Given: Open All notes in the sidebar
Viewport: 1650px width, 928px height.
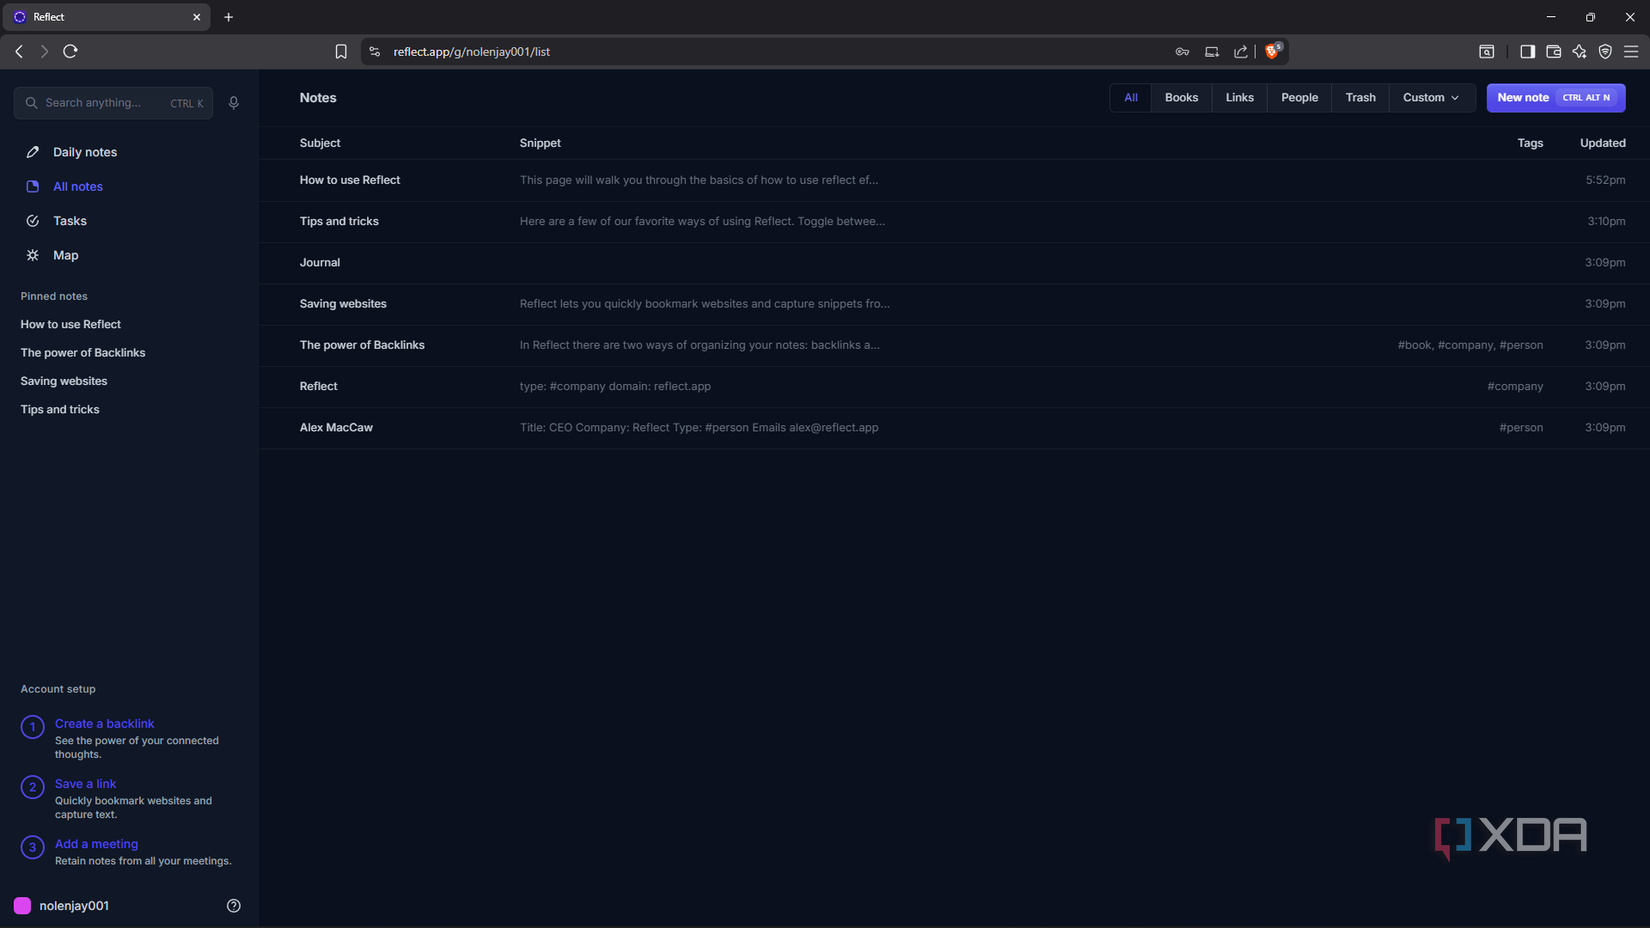Looking at the screenshot, I should tap(78, 187).
